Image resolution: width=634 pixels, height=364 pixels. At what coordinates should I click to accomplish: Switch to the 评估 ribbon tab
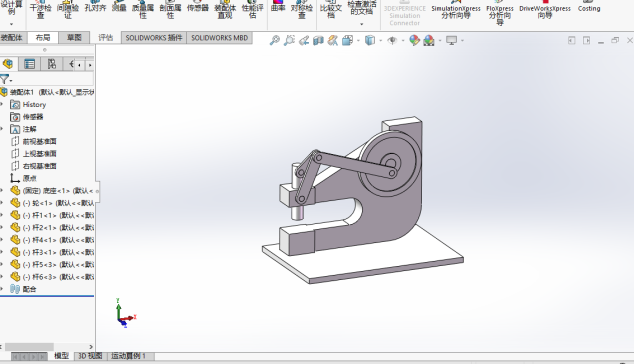106,38
